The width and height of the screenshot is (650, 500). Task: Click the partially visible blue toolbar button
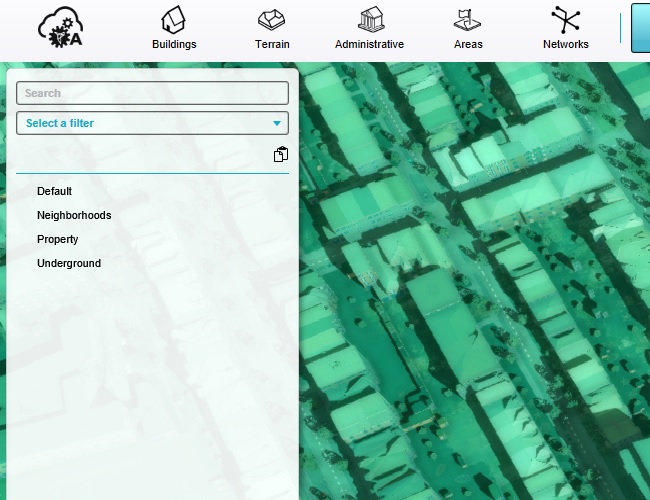pos(640,27)
